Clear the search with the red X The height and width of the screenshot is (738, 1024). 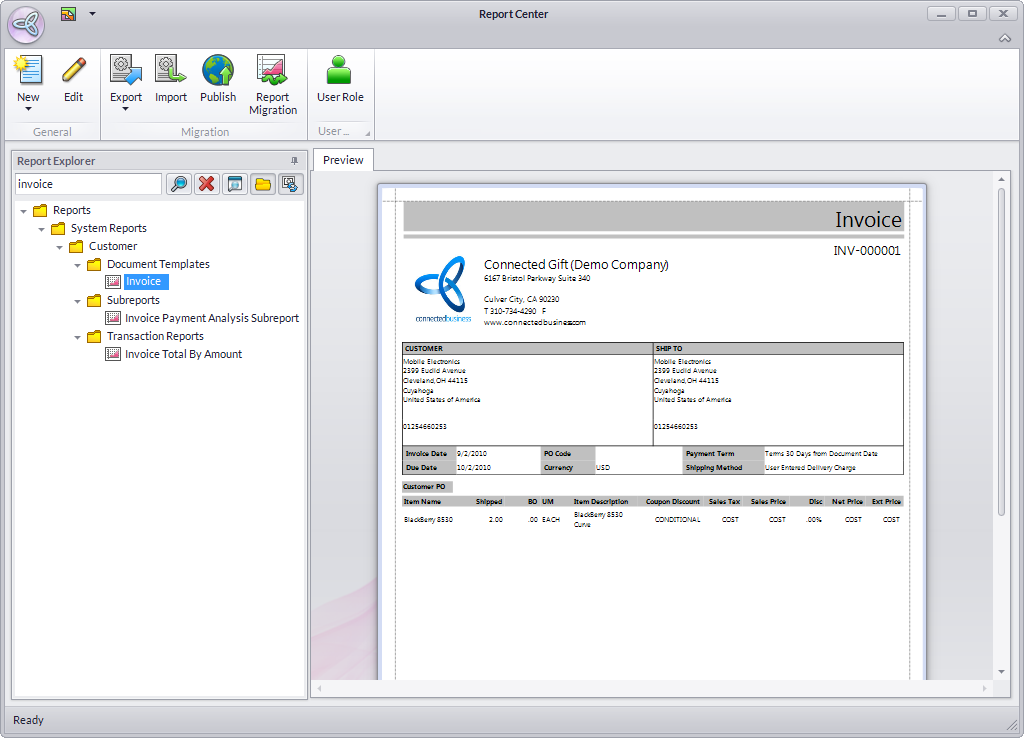207,184
